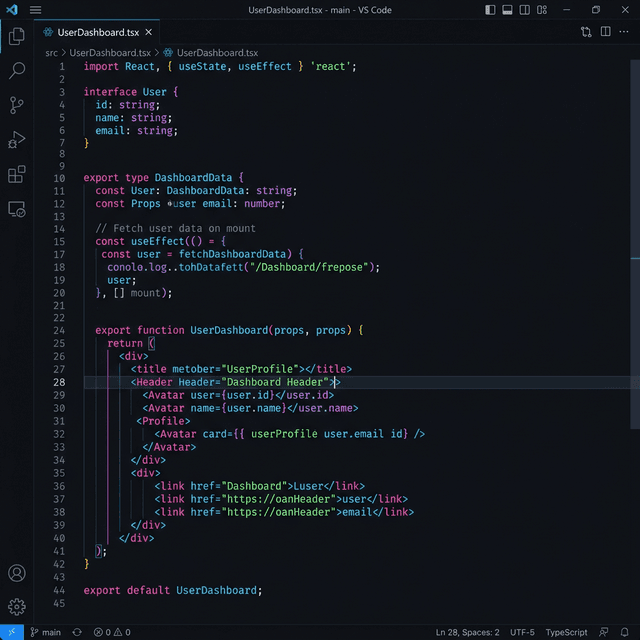Open the Explorer view in activity bar
Viewport: 640px width, 640px height.
16,36
